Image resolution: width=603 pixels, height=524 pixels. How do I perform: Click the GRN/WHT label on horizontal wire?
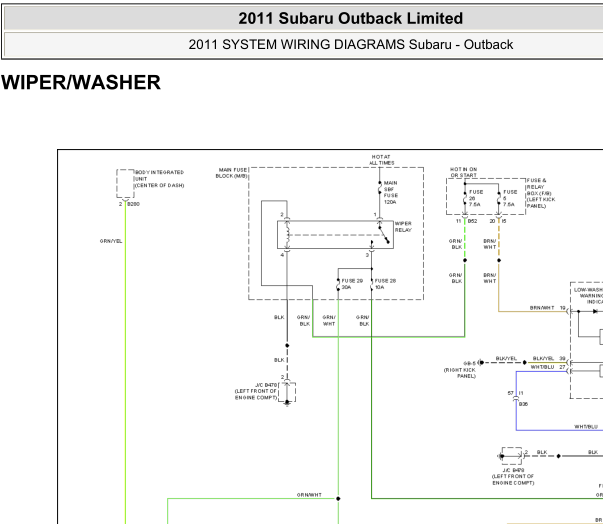[309, 495]
